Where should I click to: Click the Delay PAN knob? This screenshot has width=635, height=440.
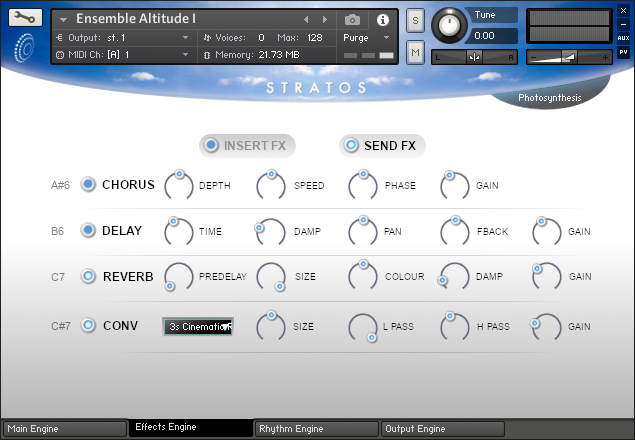click(363, 231)
